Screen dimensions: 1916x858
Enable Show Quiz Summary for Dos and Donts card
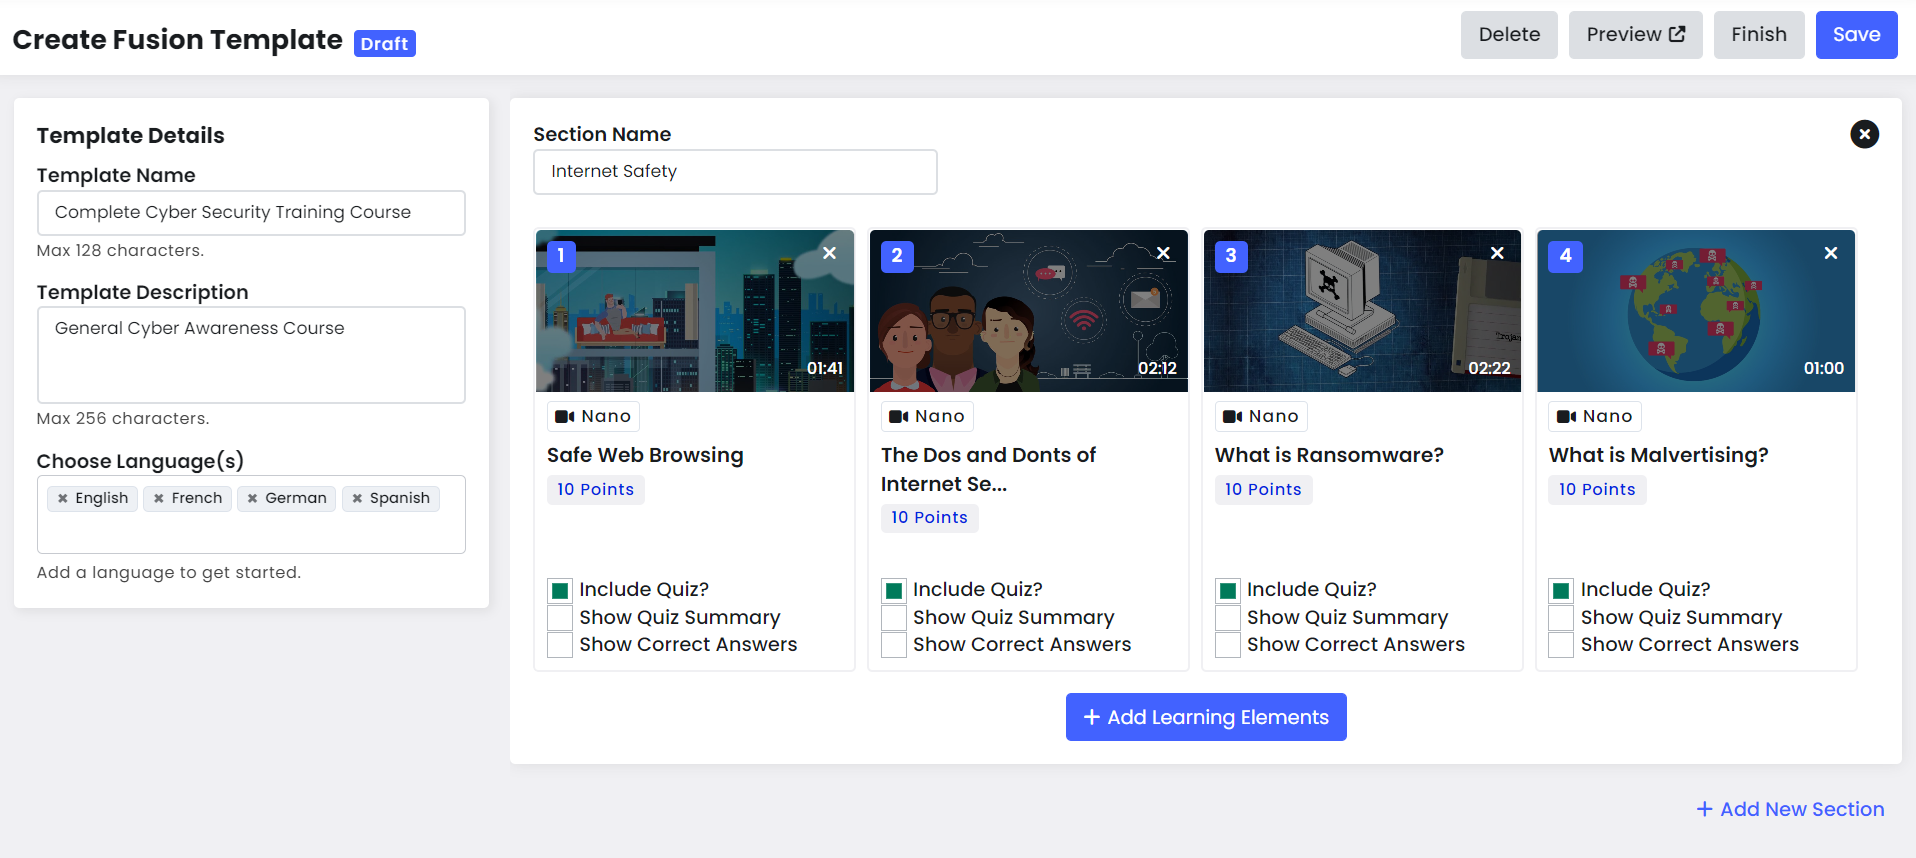894,618
